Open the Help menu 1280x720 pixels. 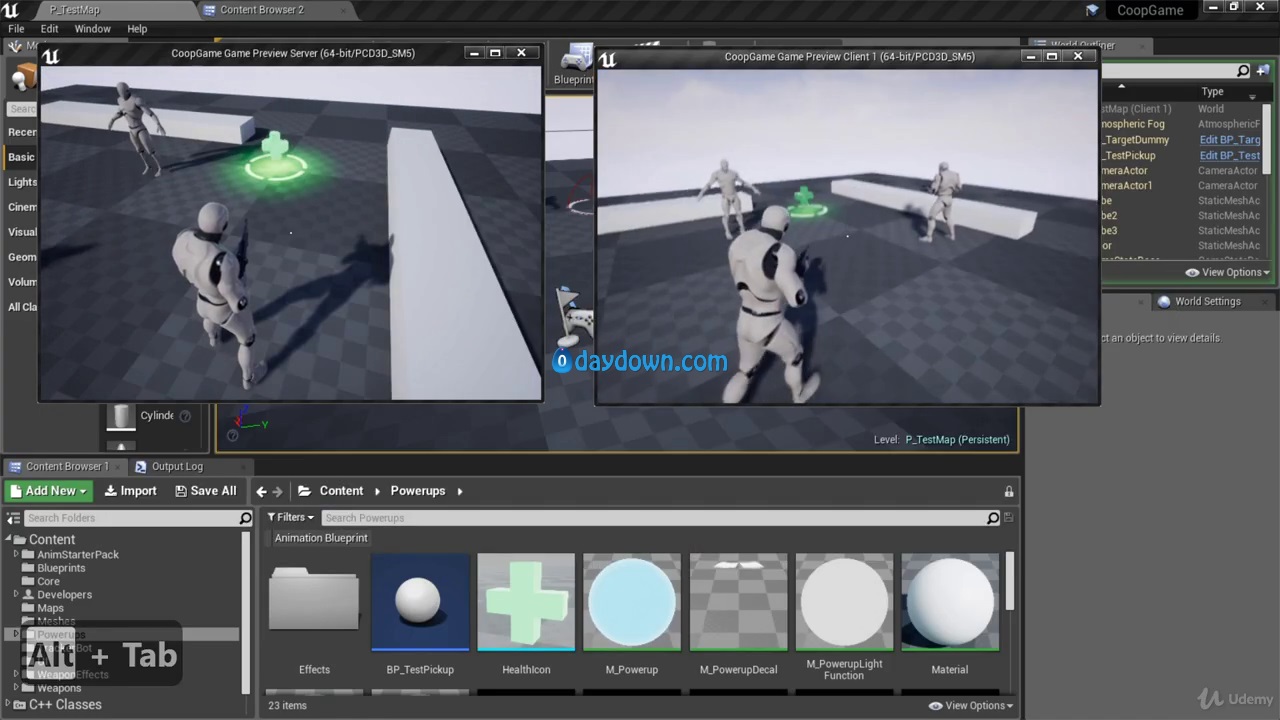[137, 29]
